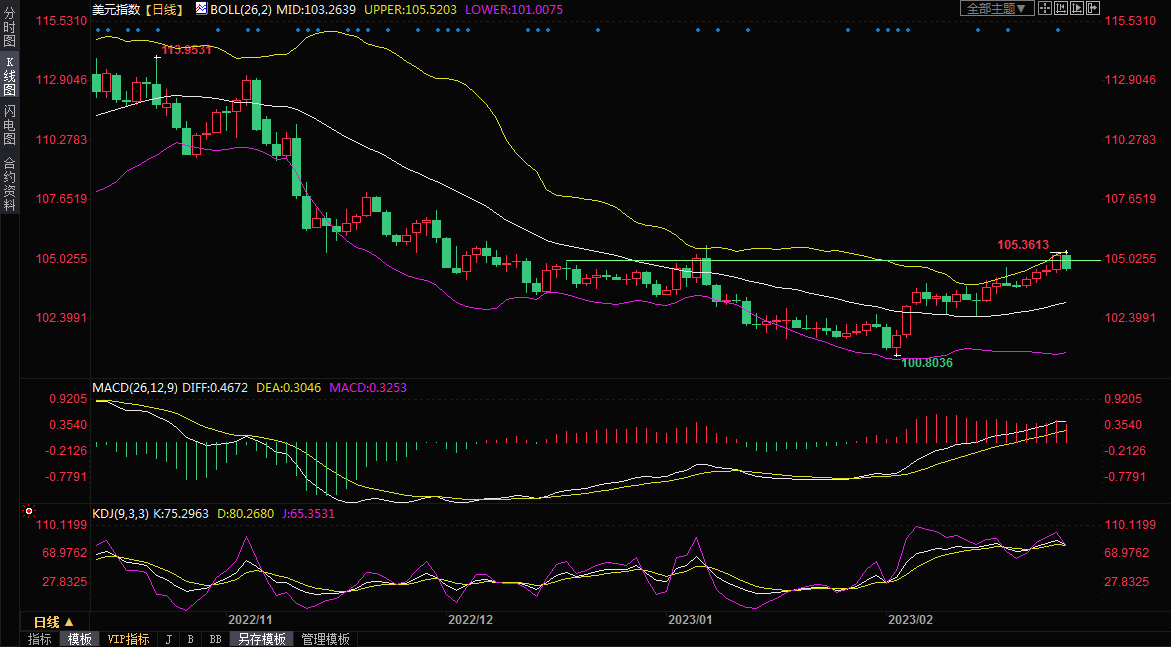Click the chart playback icon
Image resolution: width=1171 pixels, height=647 pixels.
(1077, 8)
